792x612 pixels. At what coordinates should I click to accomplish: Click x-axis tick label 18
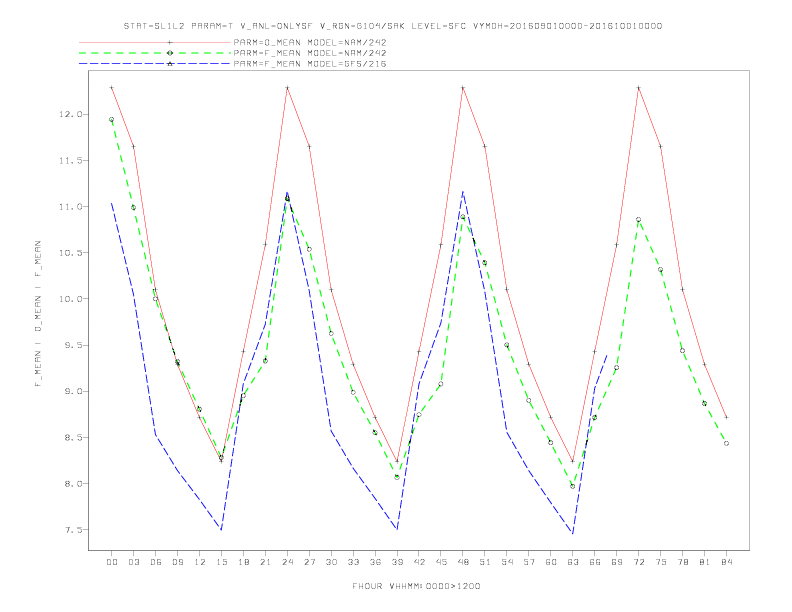[243, 562]
